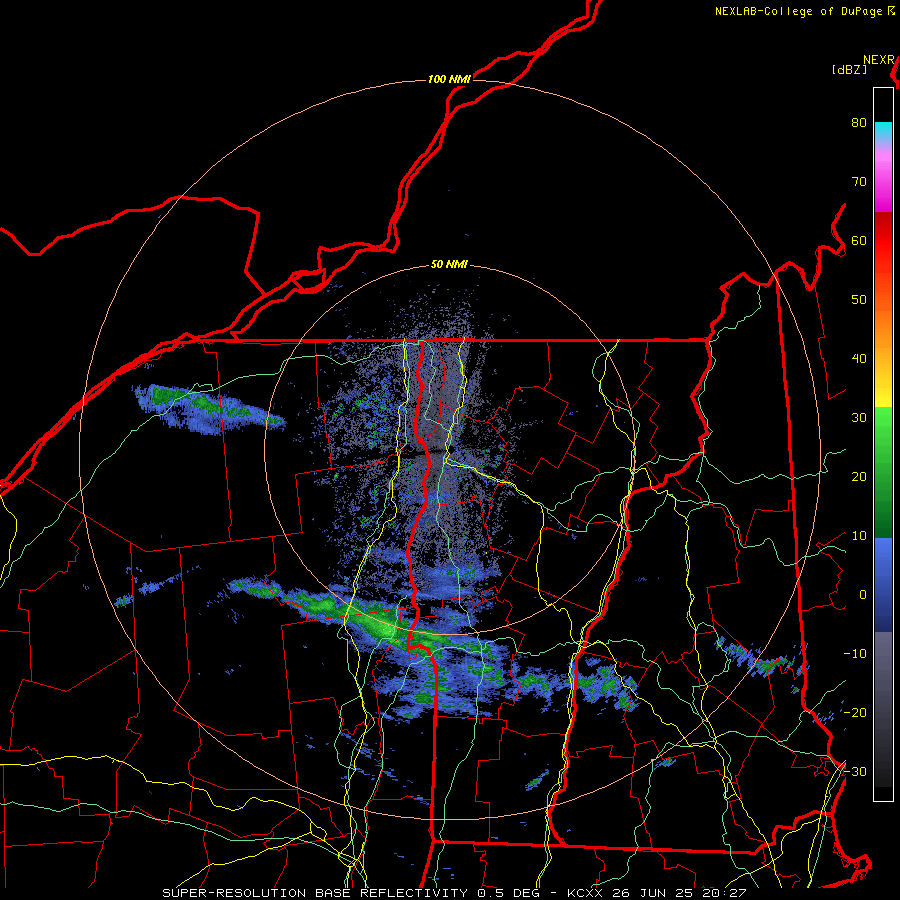Viewport: 900px width, 900px height.
Task: Click the 40 dBZ scale value
Action: (x=859, y=359)
